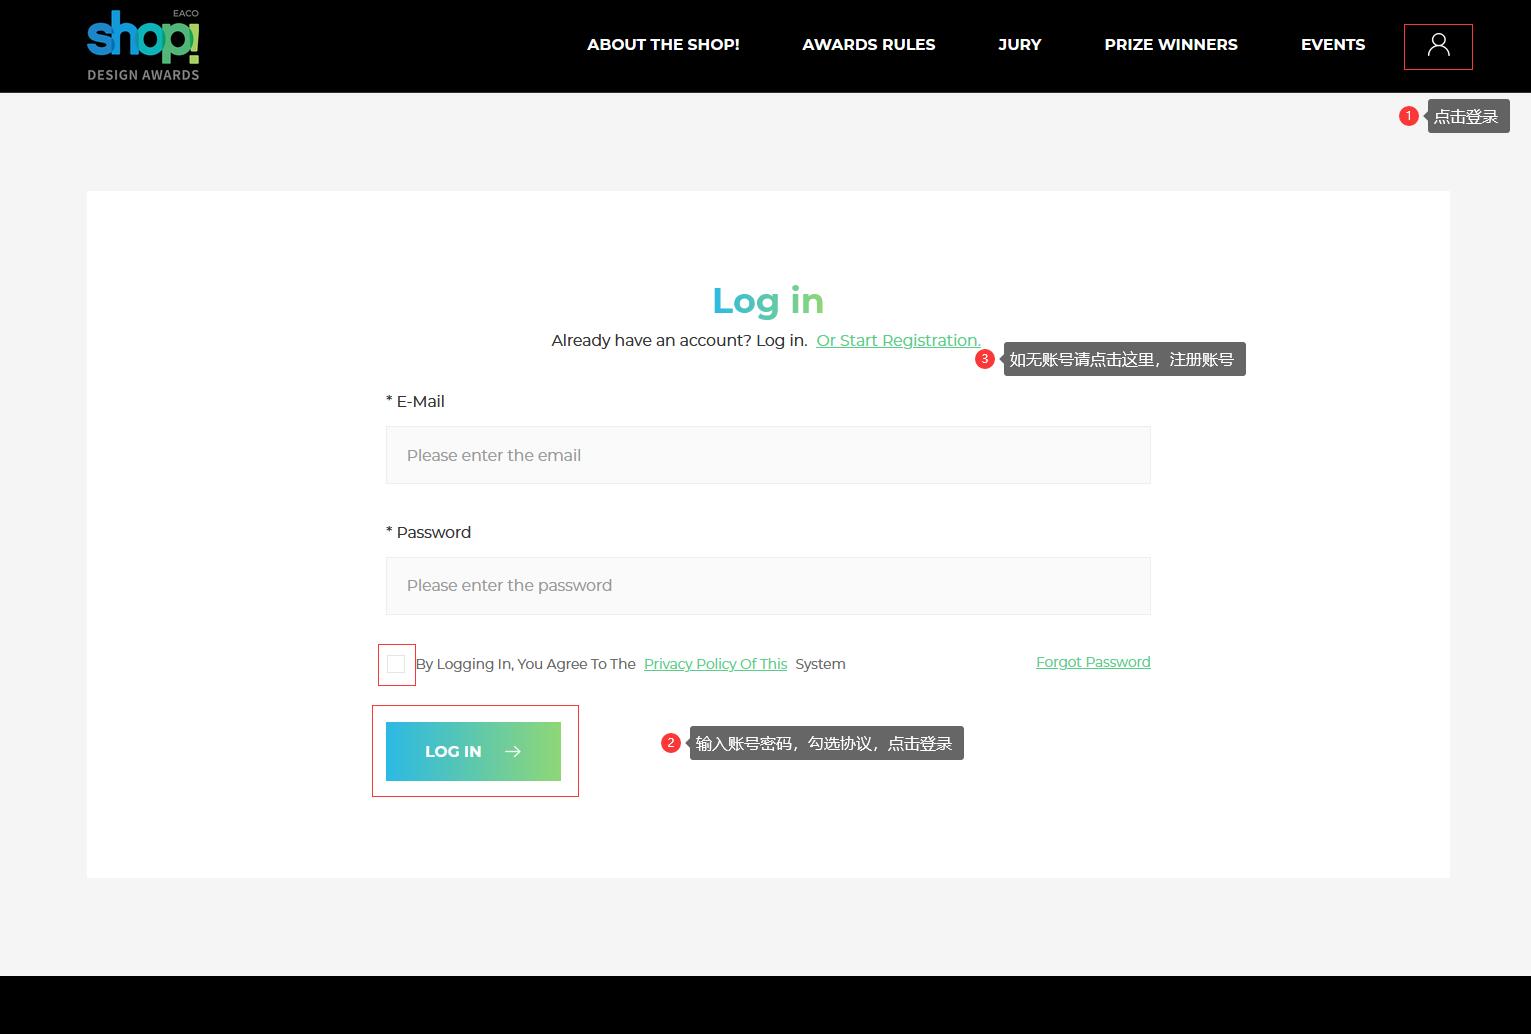Click the 如无账号请点击这里 registration tooltip

(x=1123, y=360)
